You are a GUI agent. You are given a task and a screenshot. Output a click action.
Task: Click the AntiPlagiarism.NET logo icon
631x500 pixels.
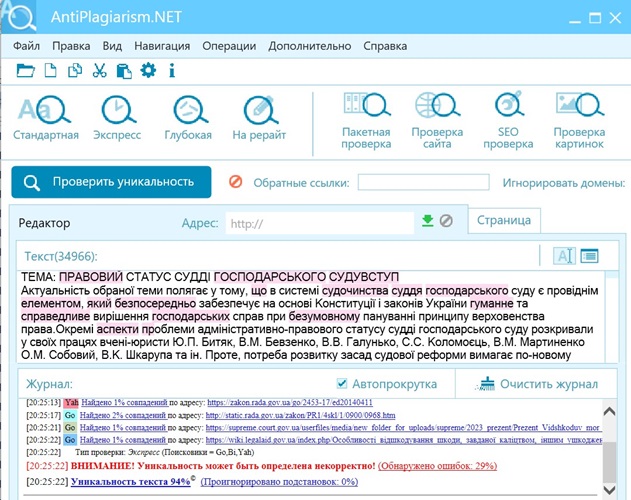[x=19, y=16]
